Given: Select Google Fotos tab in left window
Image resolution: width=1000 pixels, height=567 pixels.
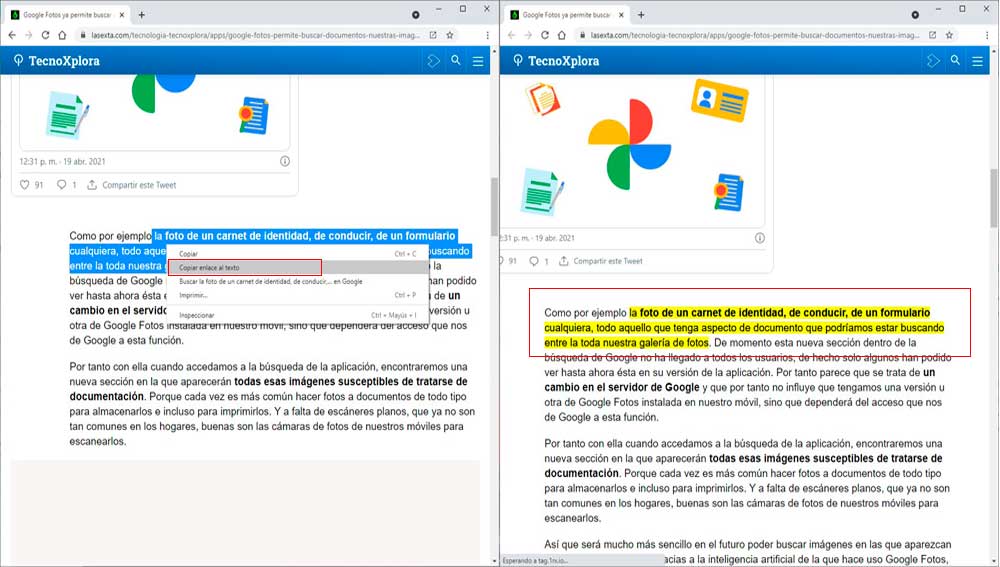Looking at the screenshot, I should pos(66,15).
